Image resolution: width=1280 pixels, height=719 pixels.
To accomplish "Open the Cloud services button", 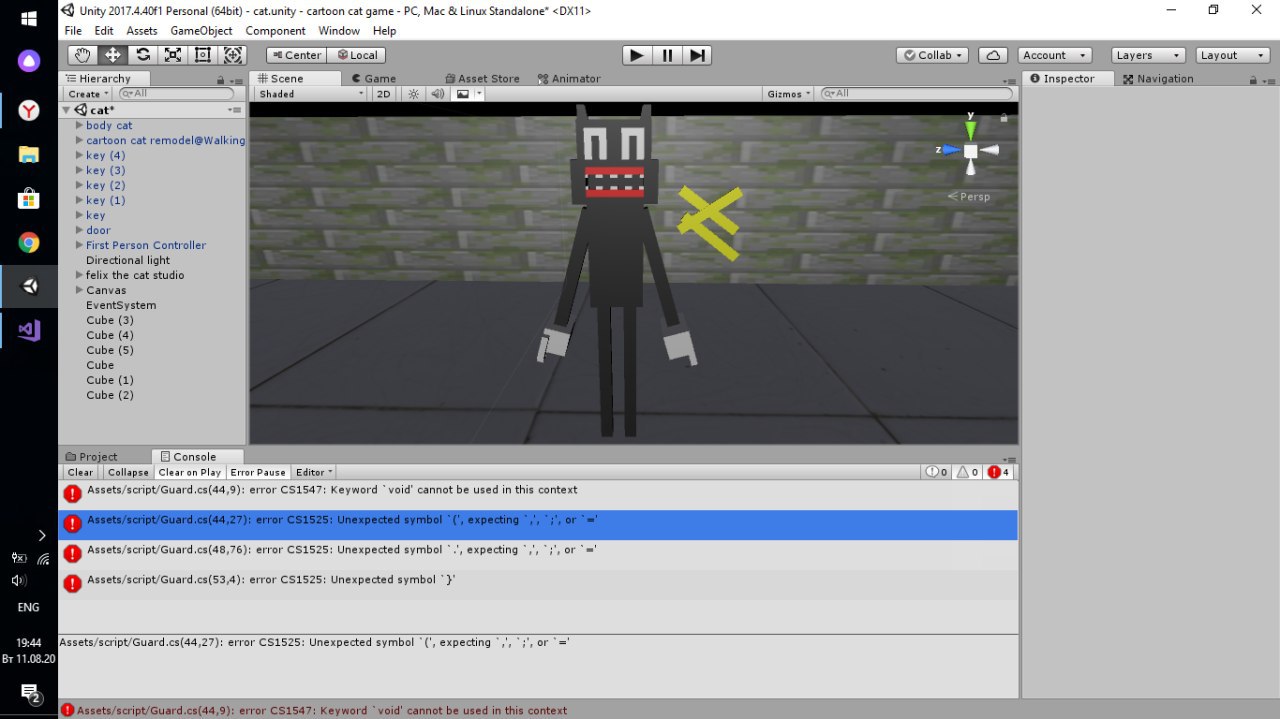I will (992, 55).
